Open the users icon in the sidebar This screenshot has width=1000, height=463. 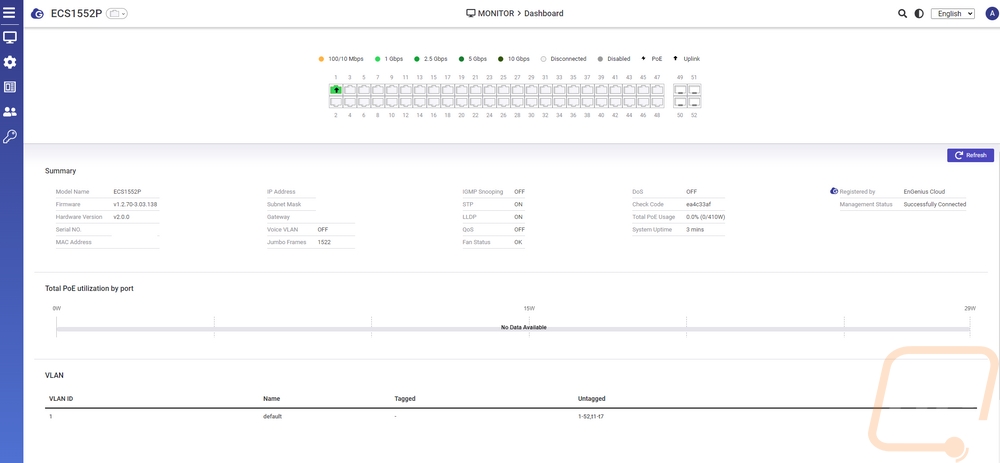(x=10, y=112)
